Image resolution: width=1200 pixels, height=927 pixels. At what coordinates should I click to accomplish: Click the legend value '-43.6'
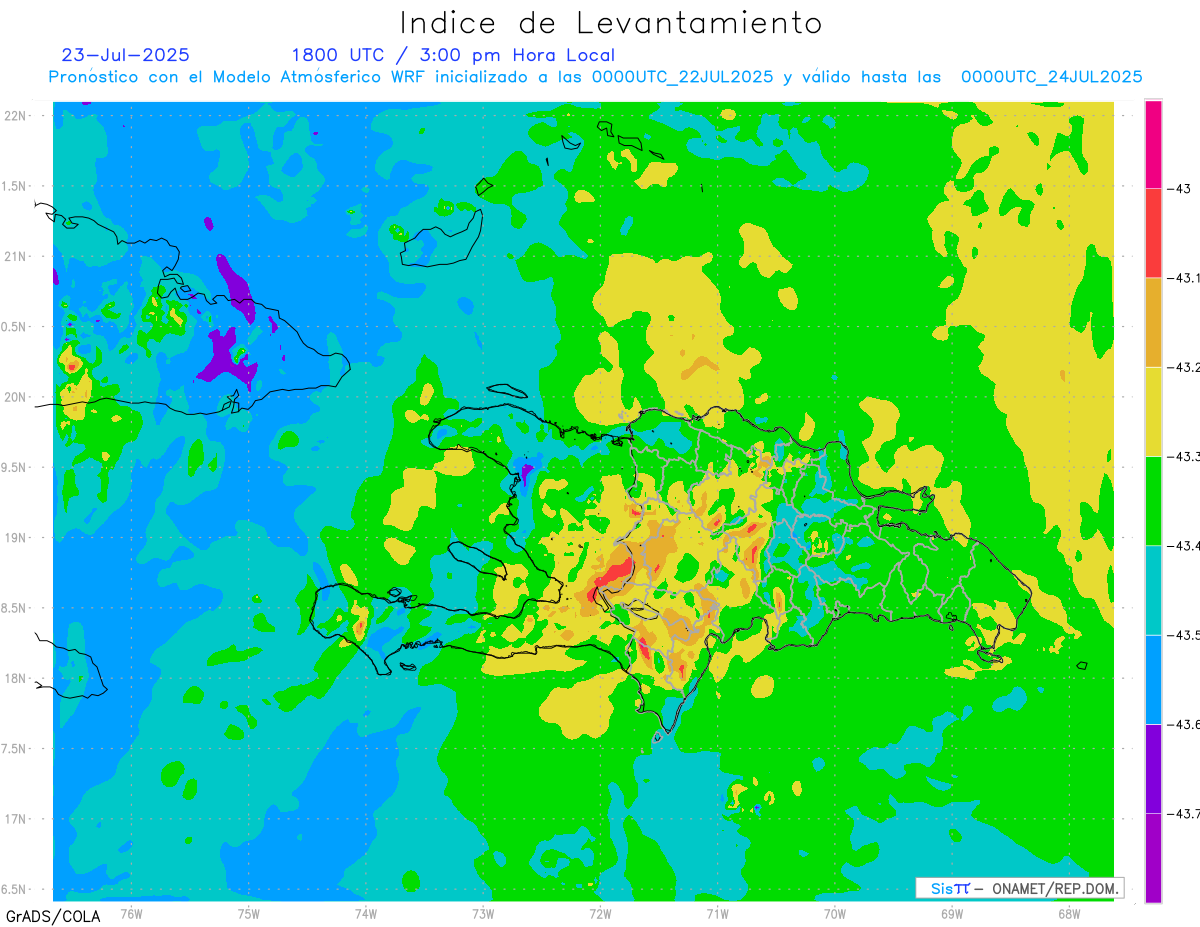click(x=1184, y=724)
